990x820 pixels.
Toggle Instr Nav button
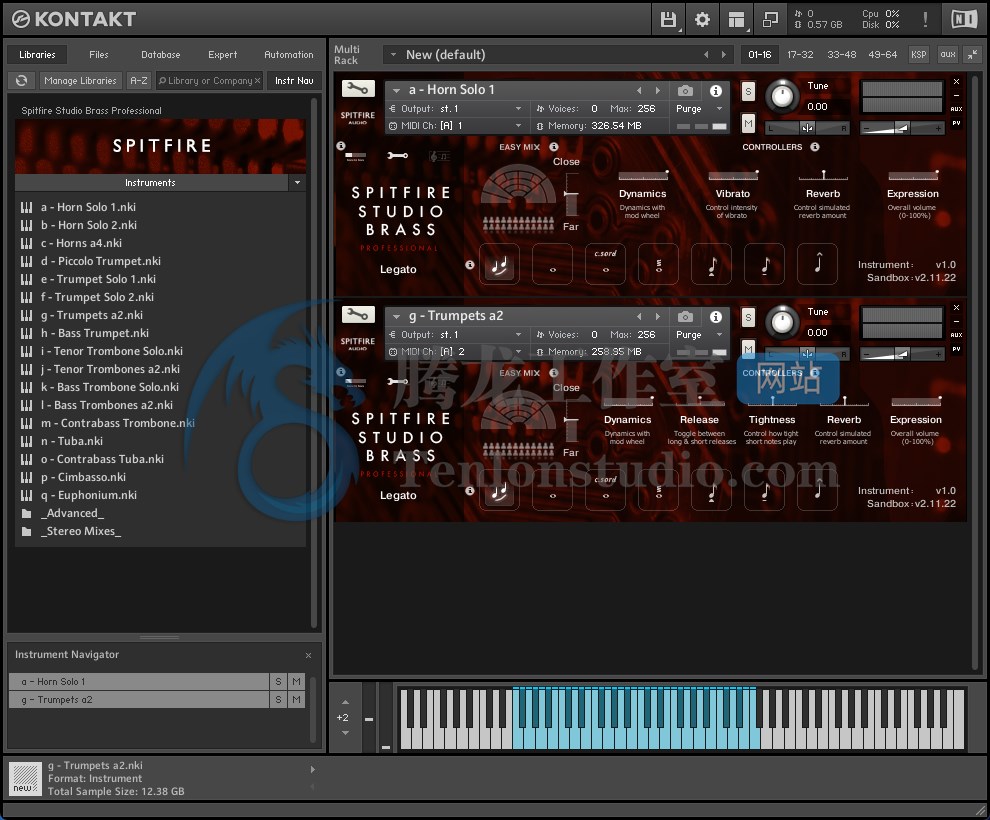[294, 81]
